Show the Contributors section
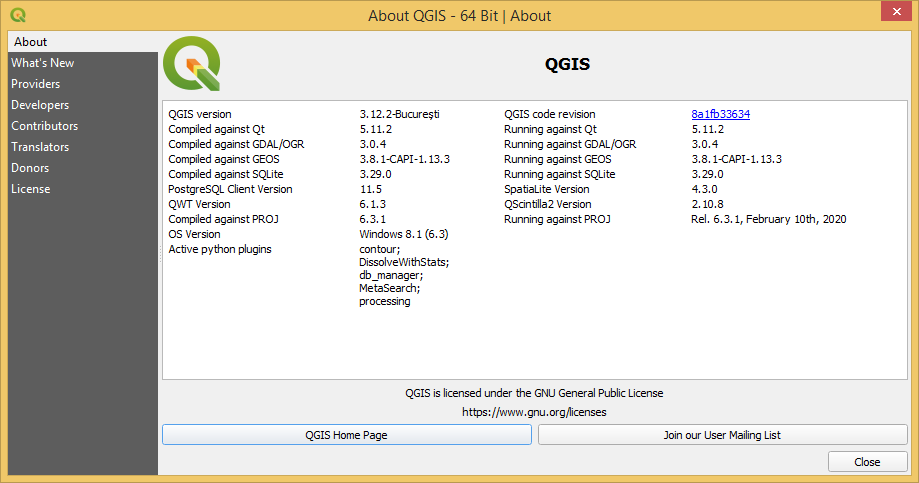Viewport: 919px width, 483px height. (x=83, y=126)
